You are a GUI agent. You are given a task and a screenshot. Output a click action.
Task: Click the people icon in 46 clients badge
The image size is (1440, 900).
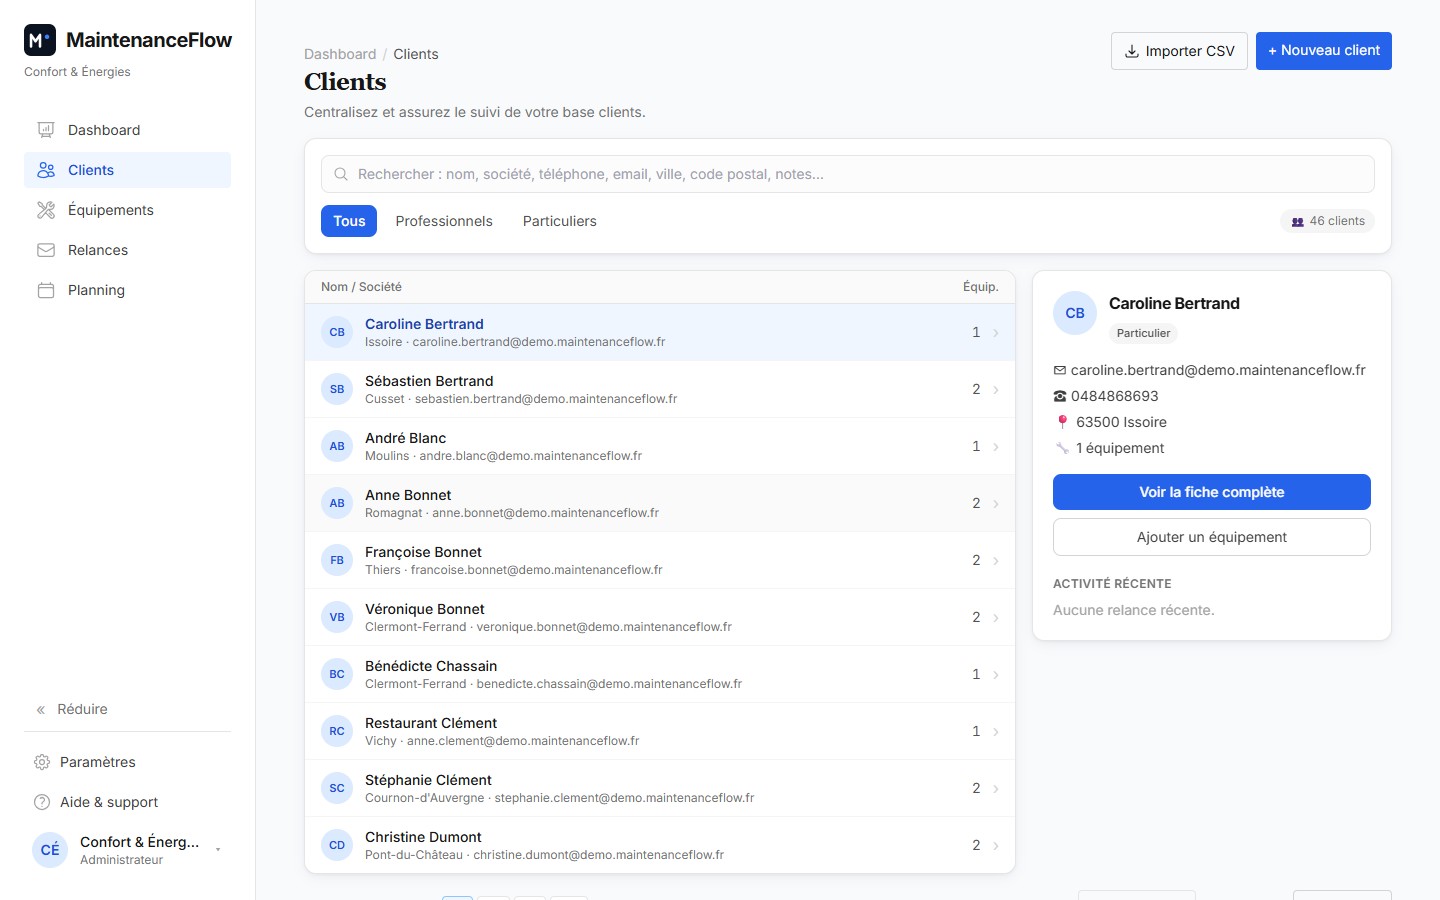[x=1297, y=222]
